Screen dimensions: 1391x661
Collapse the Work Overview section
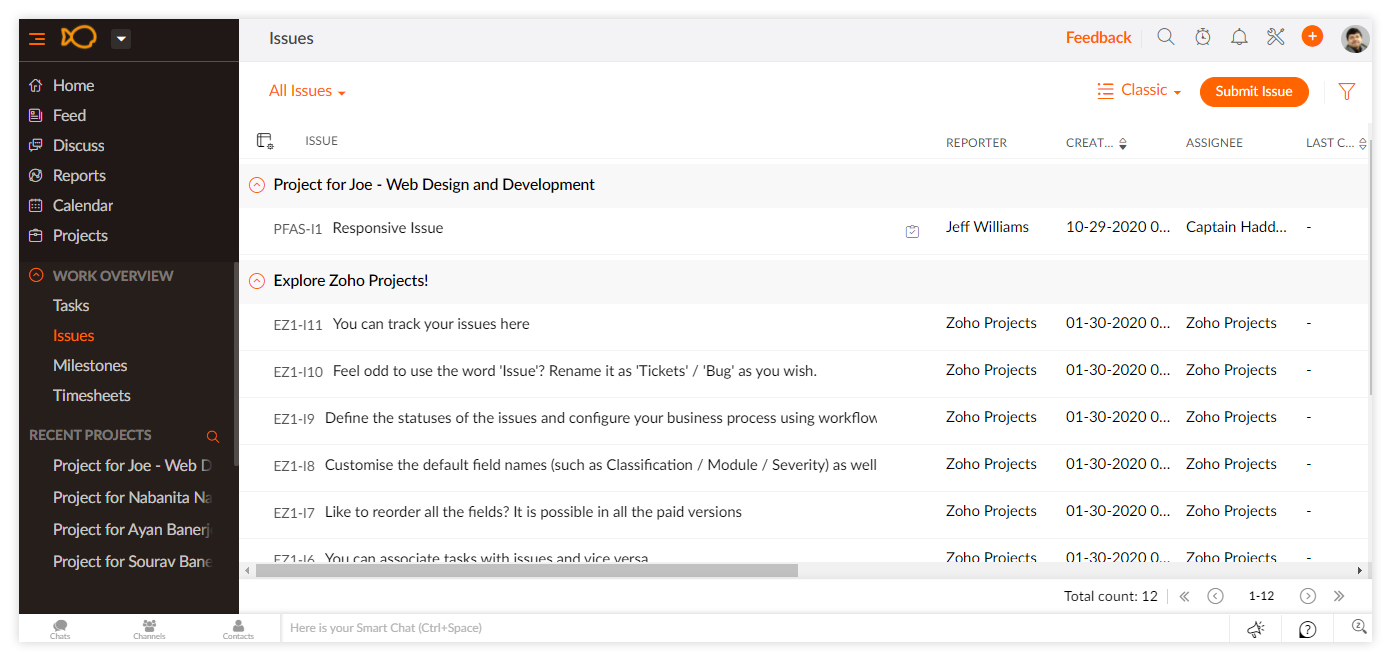(x=36, y=276)
